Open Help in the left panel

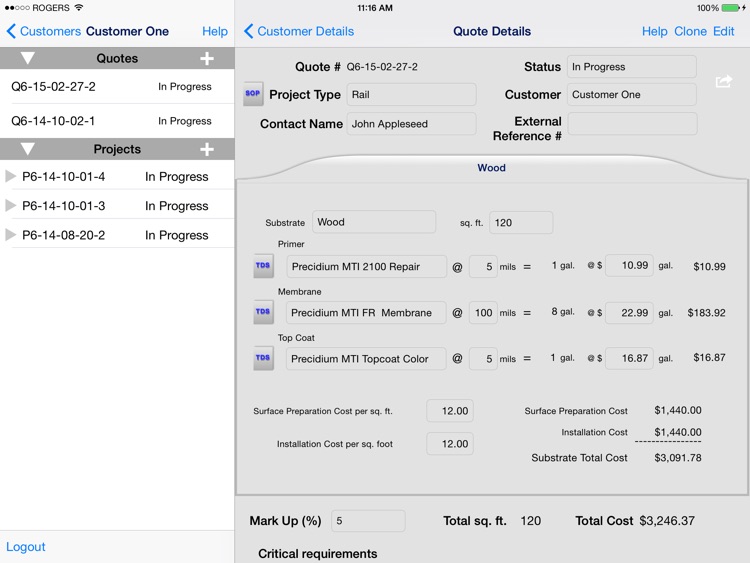214,31
